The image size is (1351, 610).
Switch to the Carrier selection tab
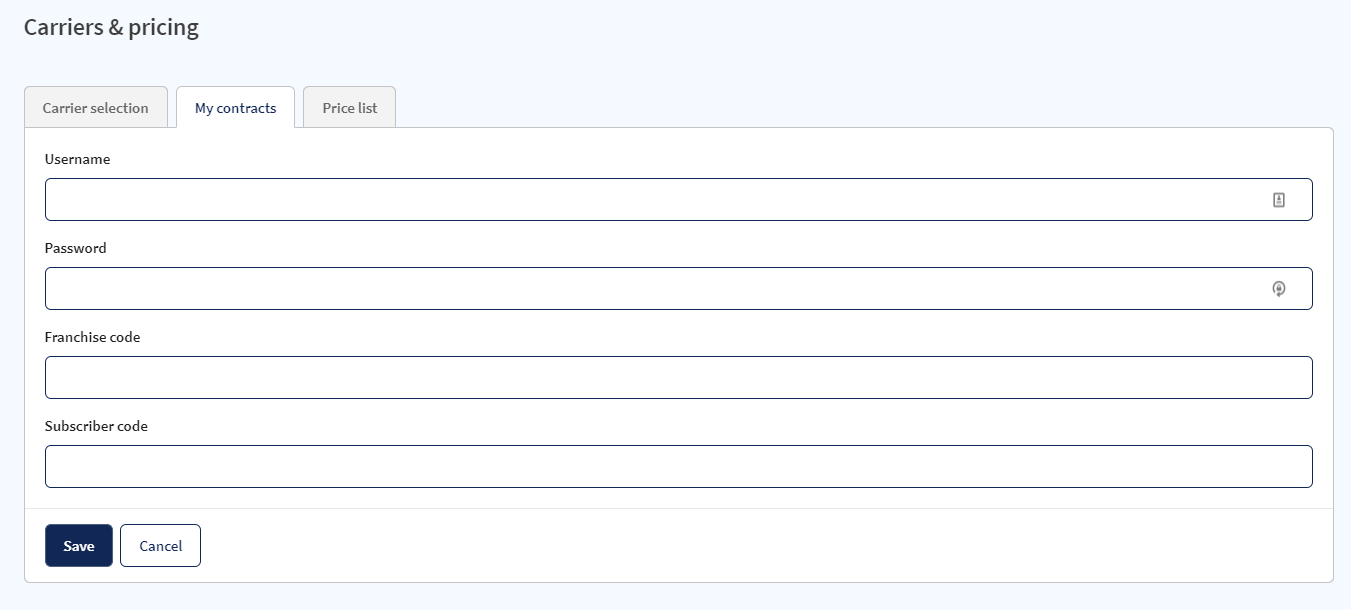click(96, 108)
